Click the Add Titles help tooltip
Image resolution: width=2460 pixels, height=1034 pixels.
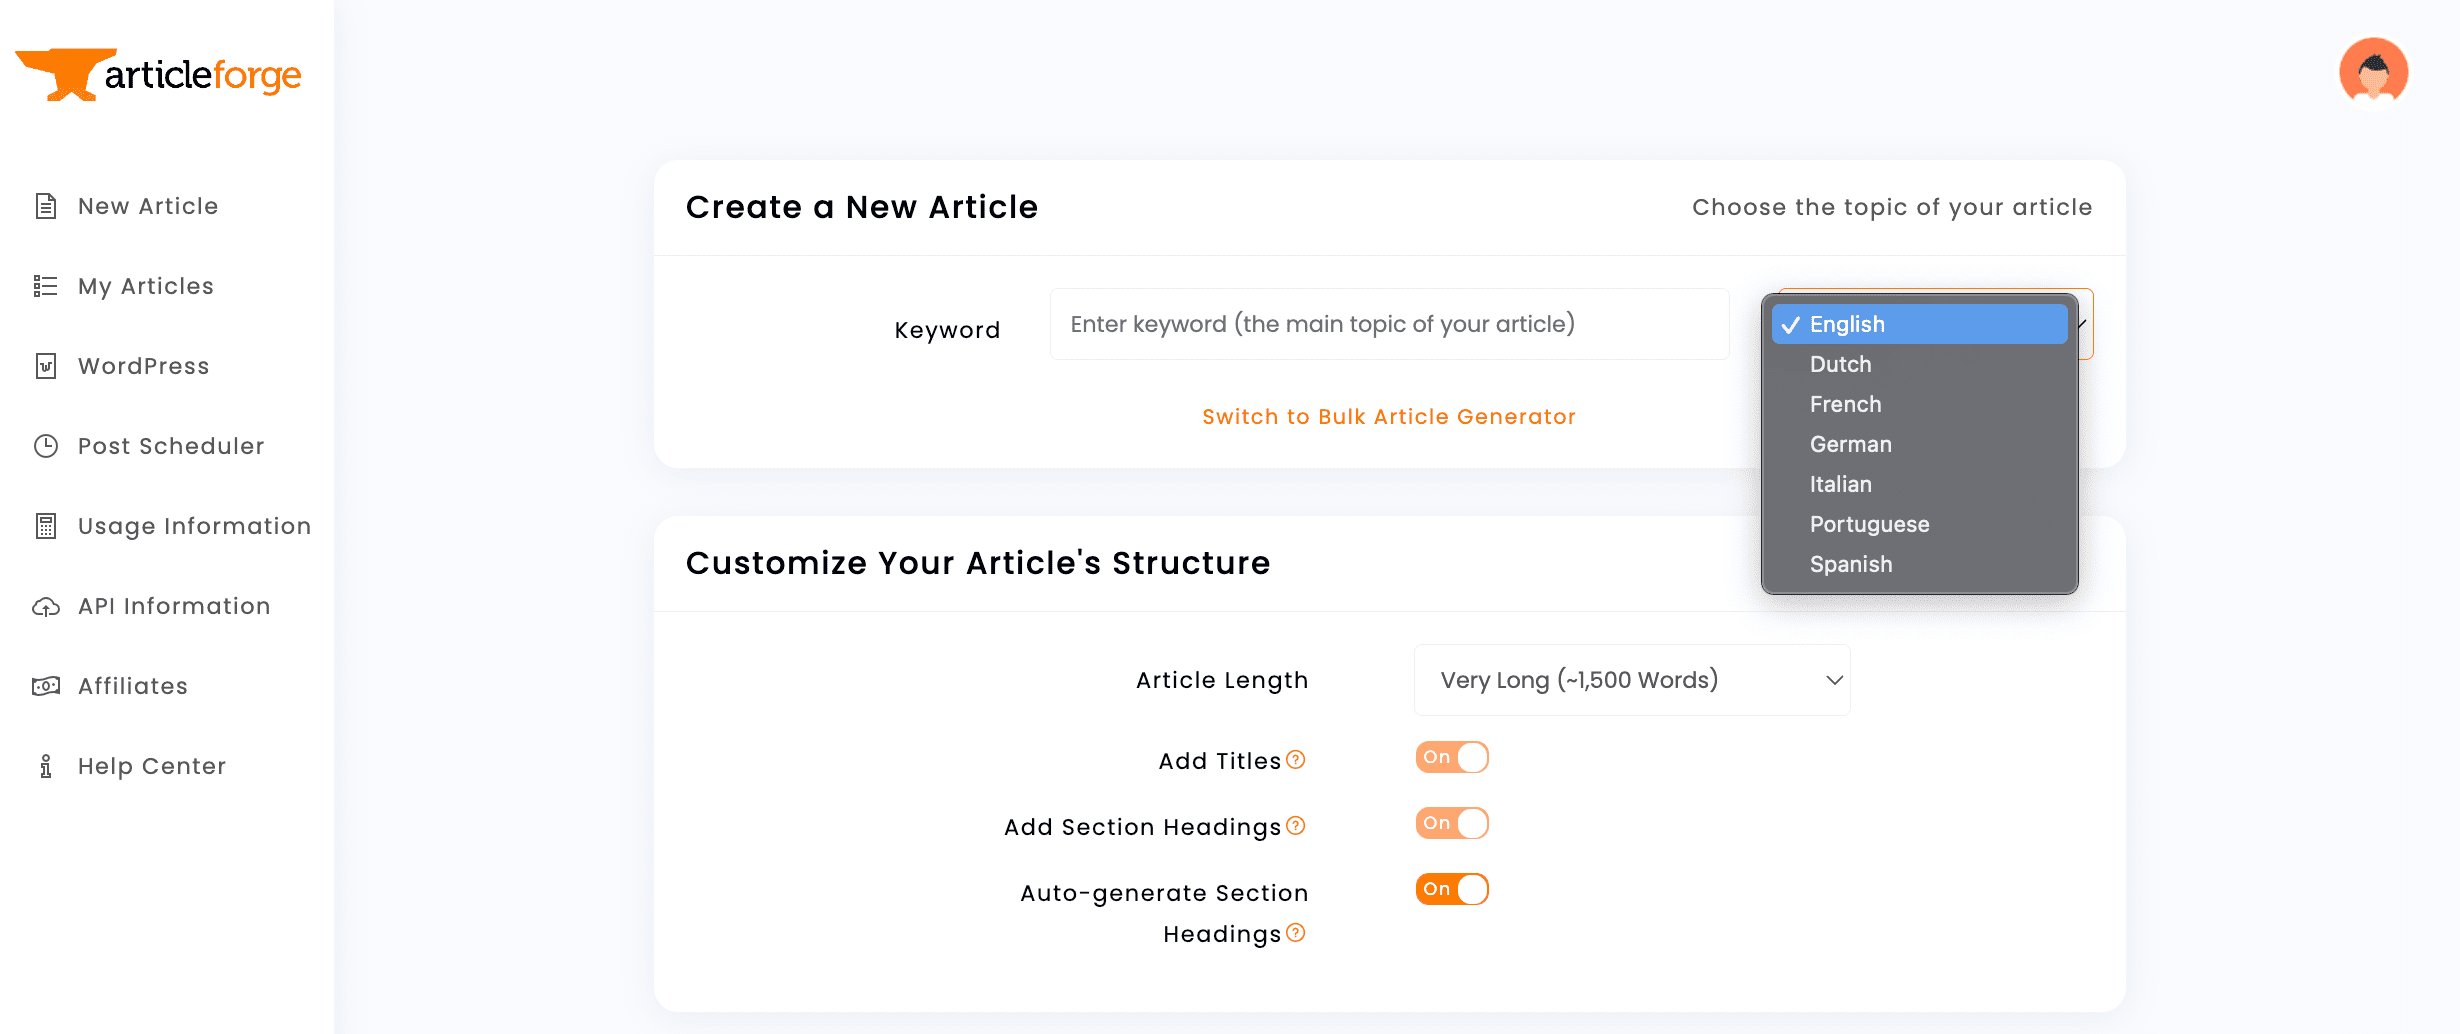pos(1297,760)
